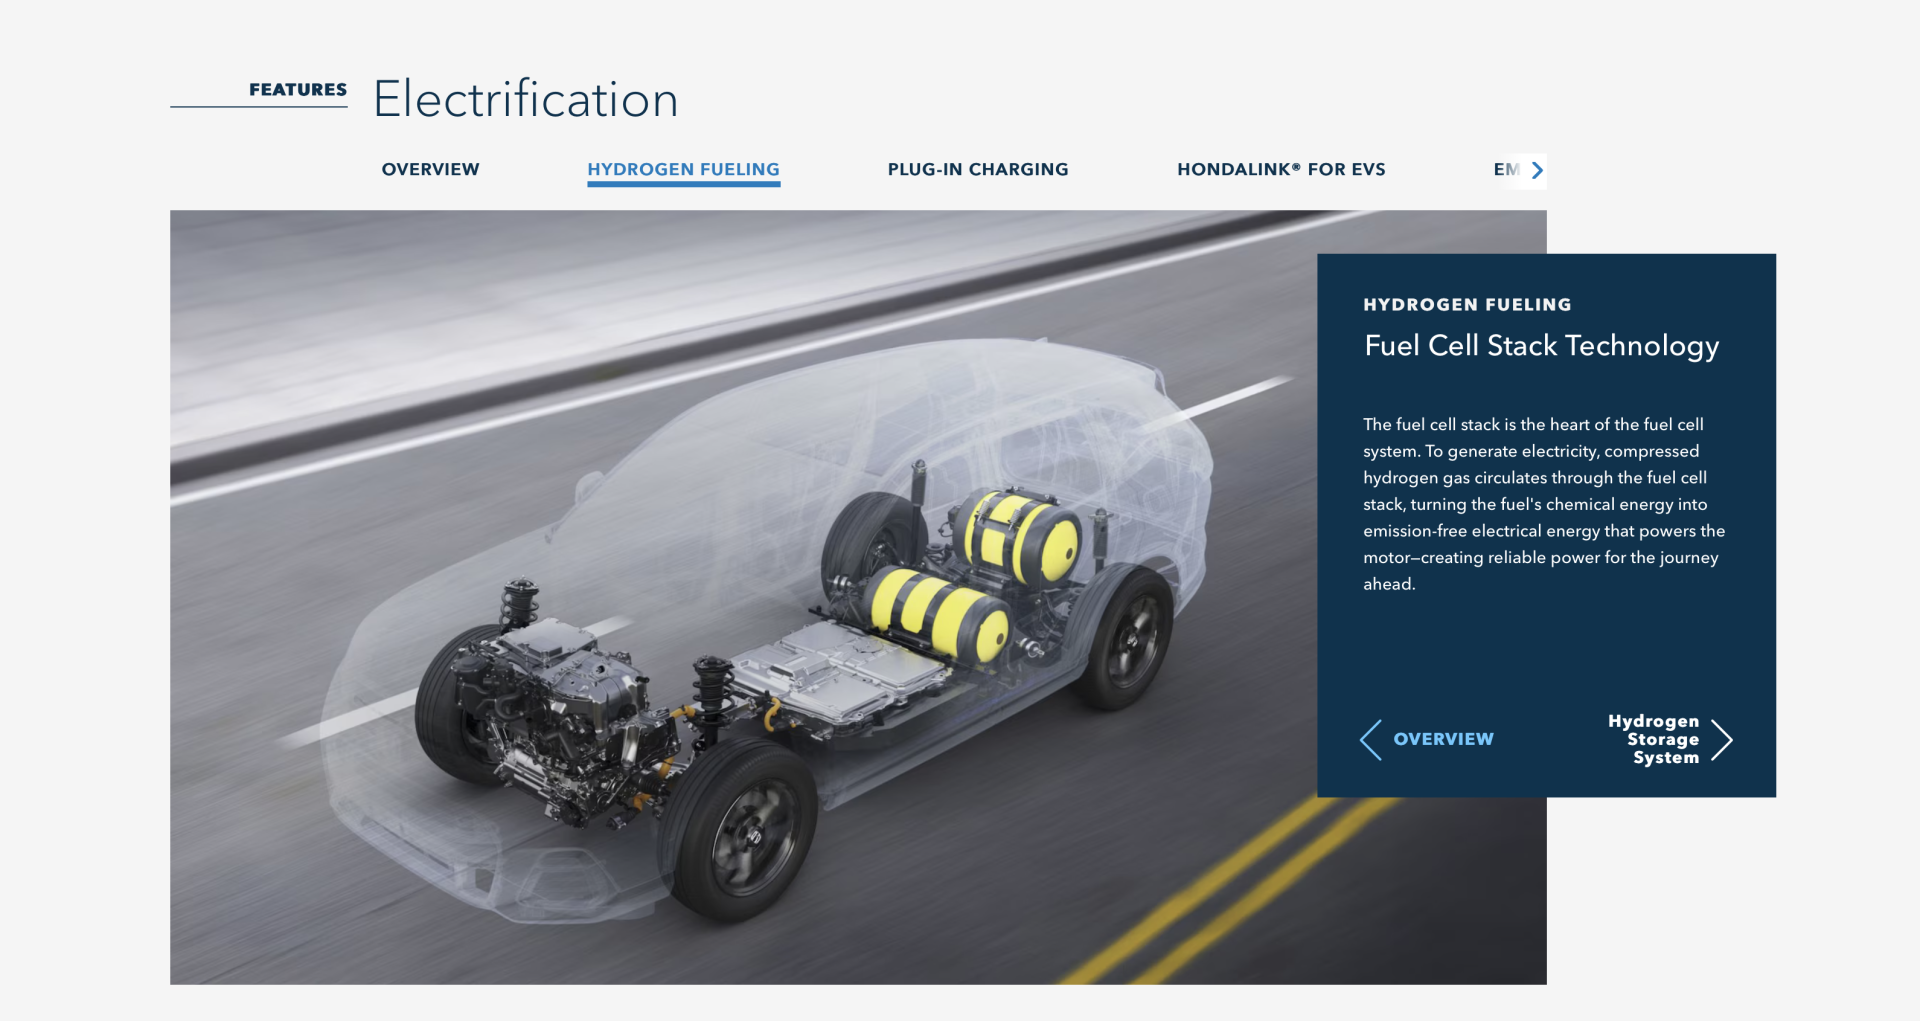Open the PLUG-IN CHARGING tab
1920x1021 pixels.
(977, 170)
